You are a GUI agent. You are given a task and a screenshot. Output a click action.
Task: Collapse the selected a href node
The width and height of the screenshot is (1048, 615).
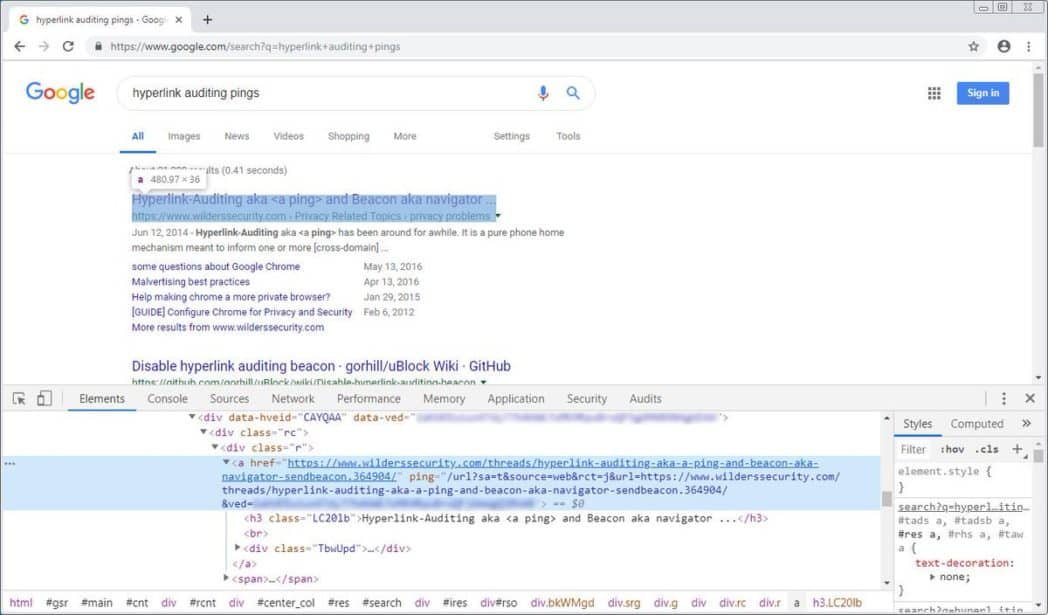tap(226, 462)
